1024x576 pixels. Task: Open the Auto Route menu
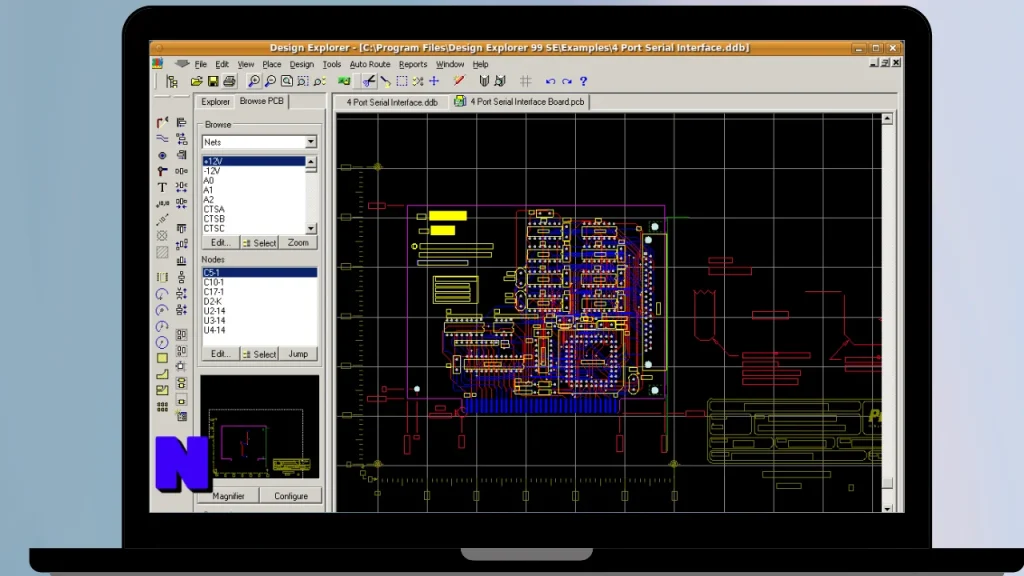(370, 64)
